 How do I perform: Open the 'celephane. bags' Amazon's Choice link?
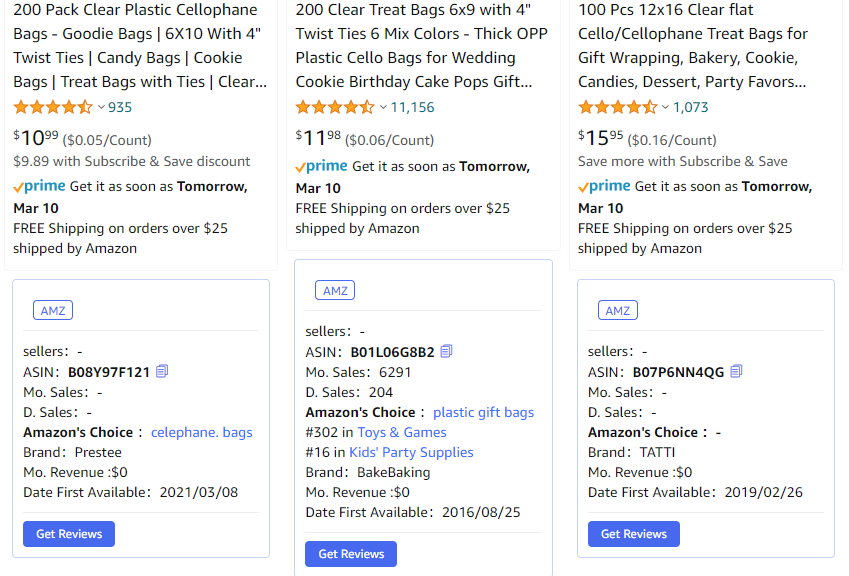[201, 432]
